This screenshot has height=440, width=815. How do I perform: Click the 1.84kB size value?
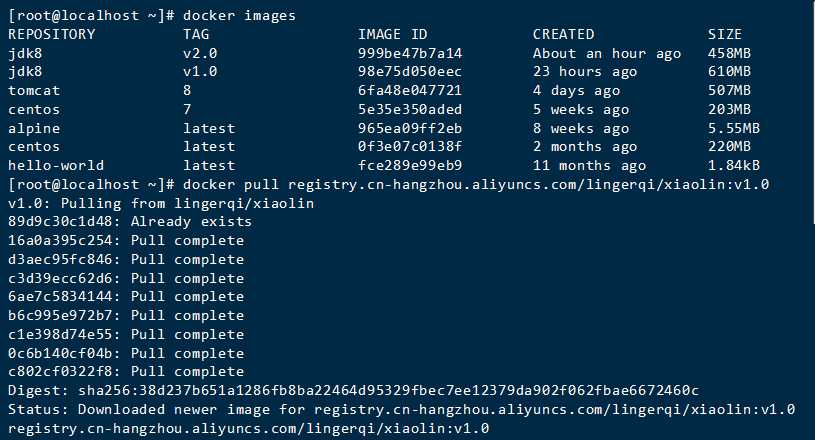pos(734,165)
